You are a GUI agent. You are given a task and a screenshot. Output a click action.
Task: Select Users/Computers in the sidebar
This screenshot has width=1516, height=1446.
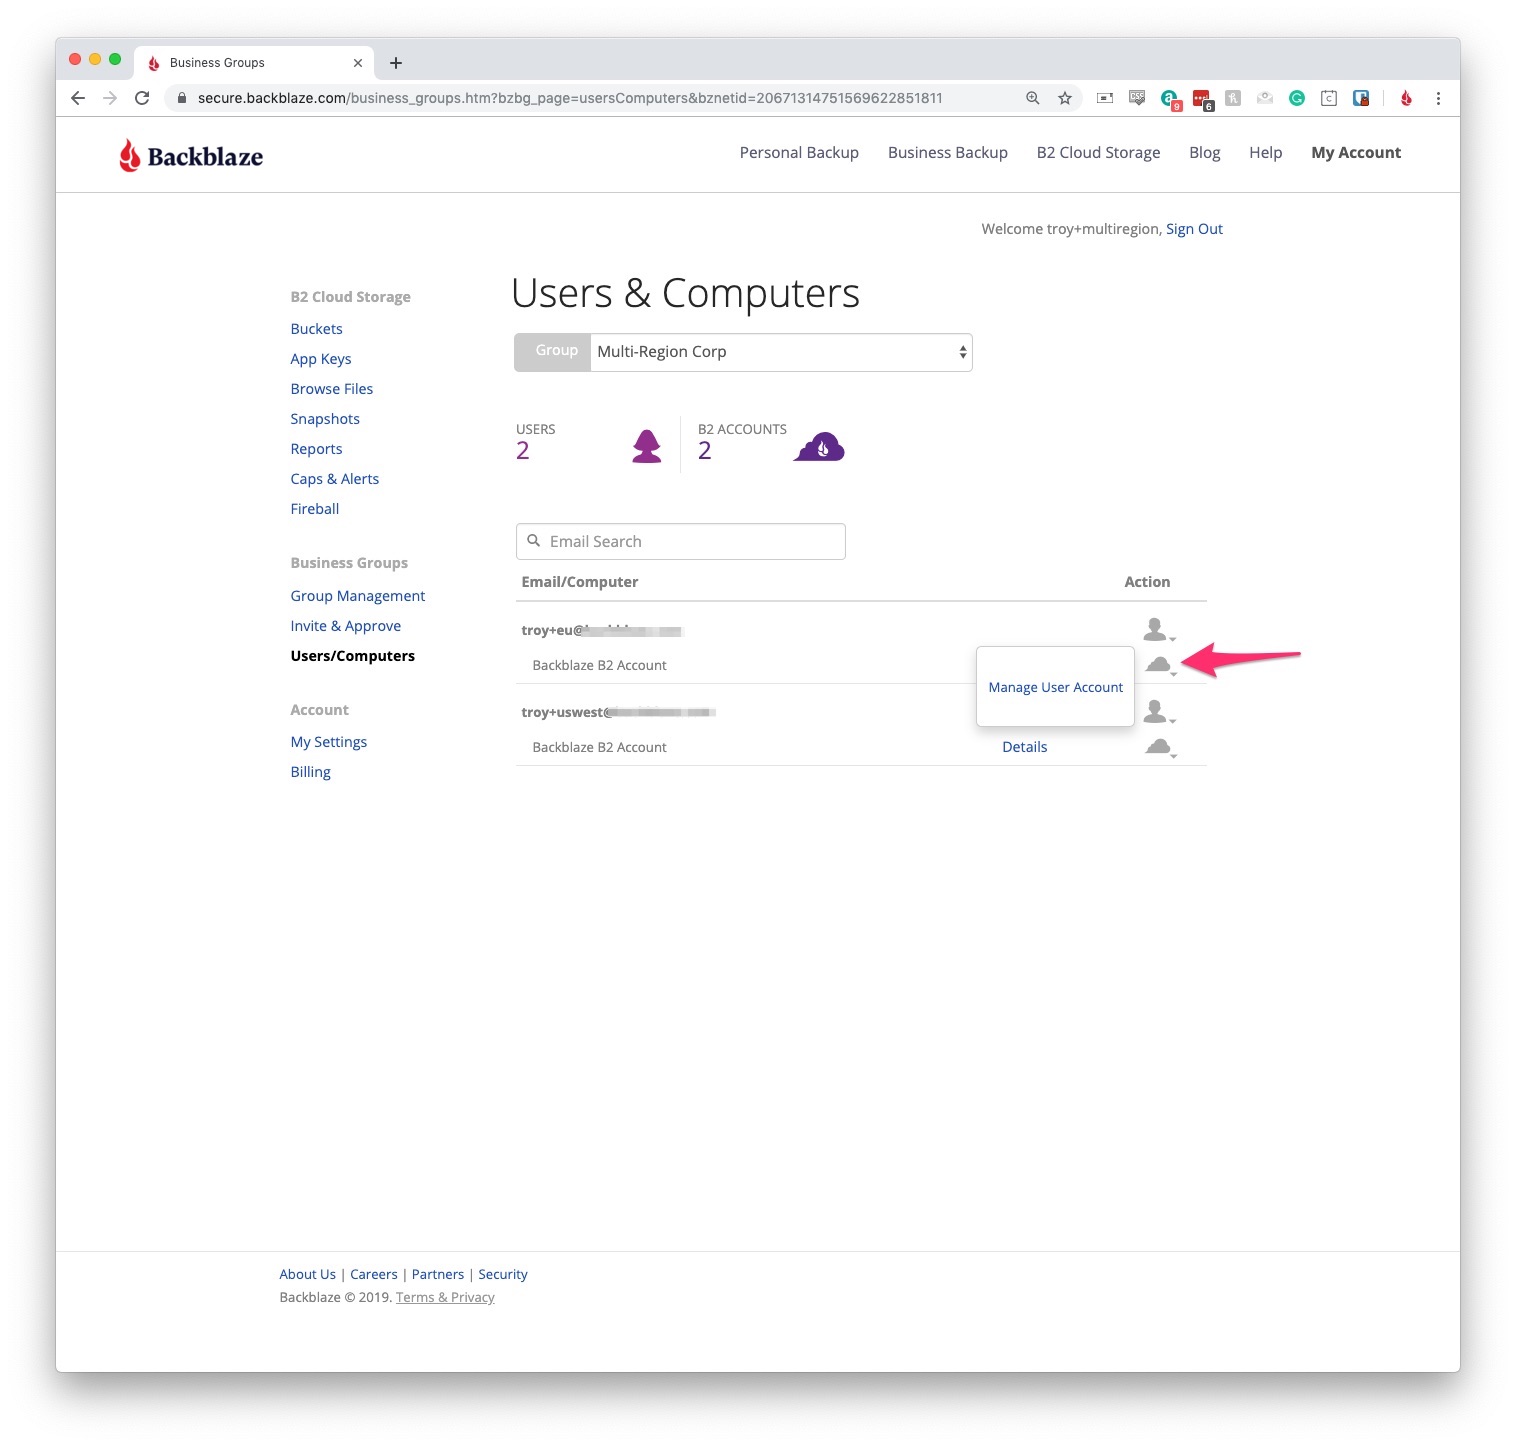(353, 656)
